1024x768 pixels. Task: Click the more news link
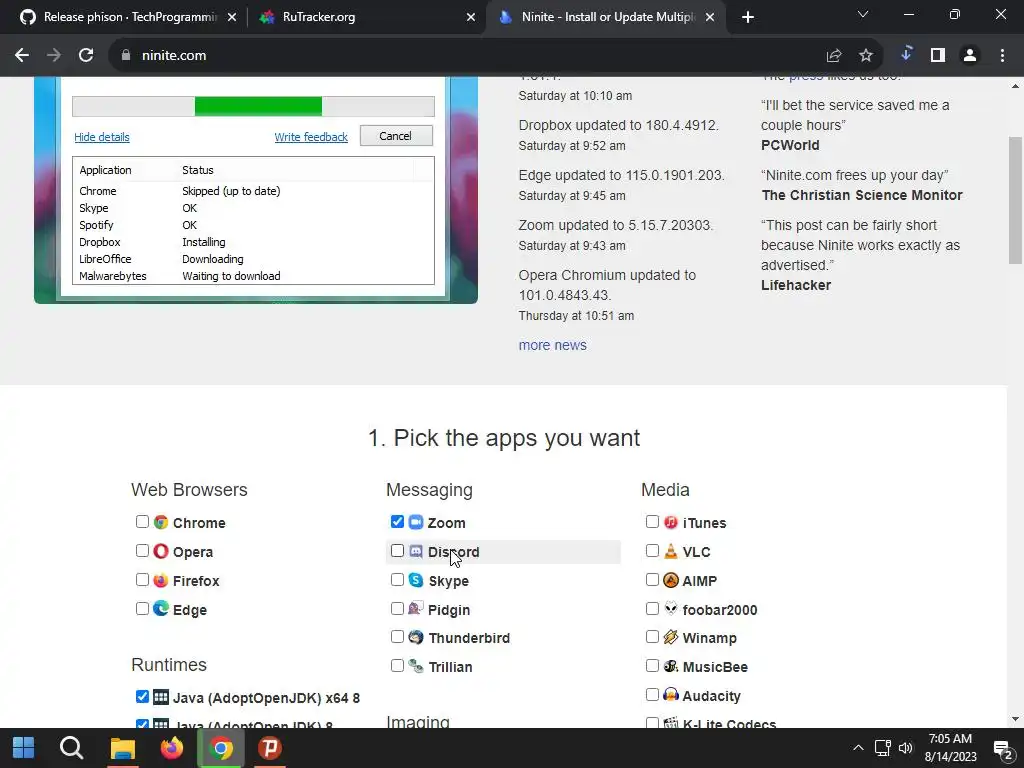[x=552, y=345]
